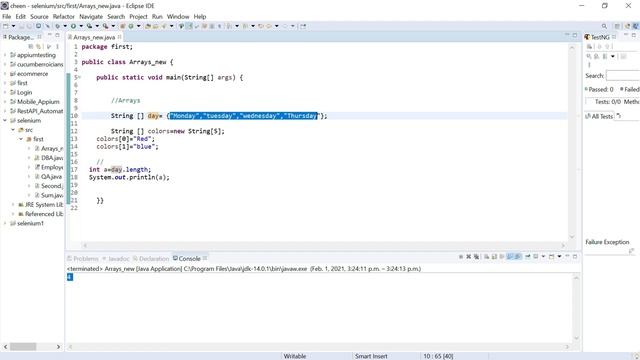Click the Clear Console icon
Viewport: 640px width, 360px height.
[x=487, y=257]
